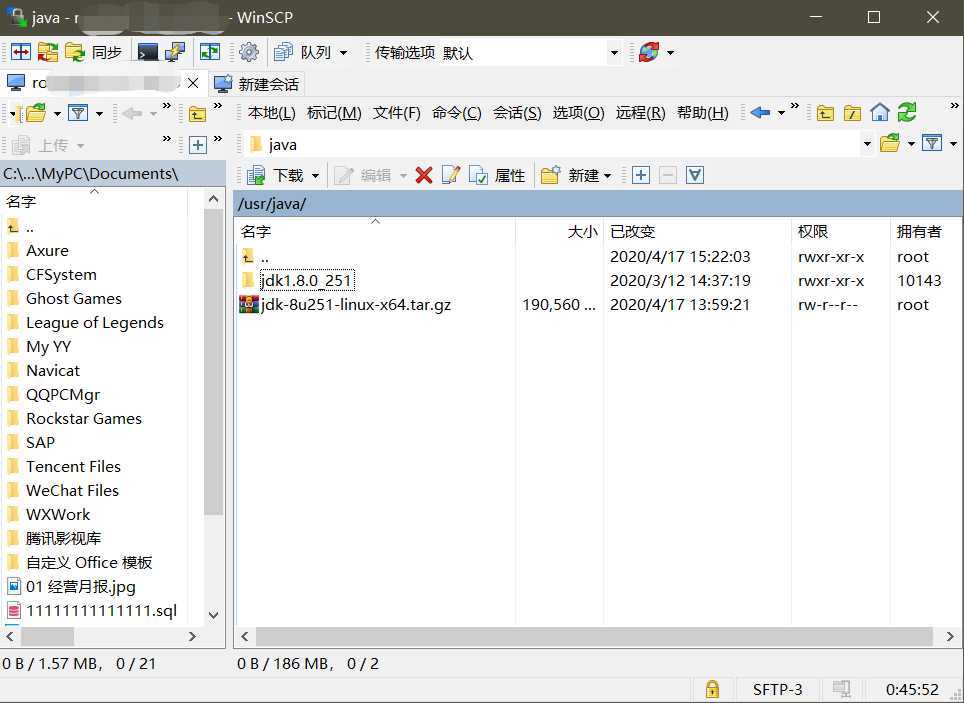The width and height of the screenshot is (964, 703).
Task: Click the invert selection triangle icon
Action: pyautogui.click(x=695, y=176)
